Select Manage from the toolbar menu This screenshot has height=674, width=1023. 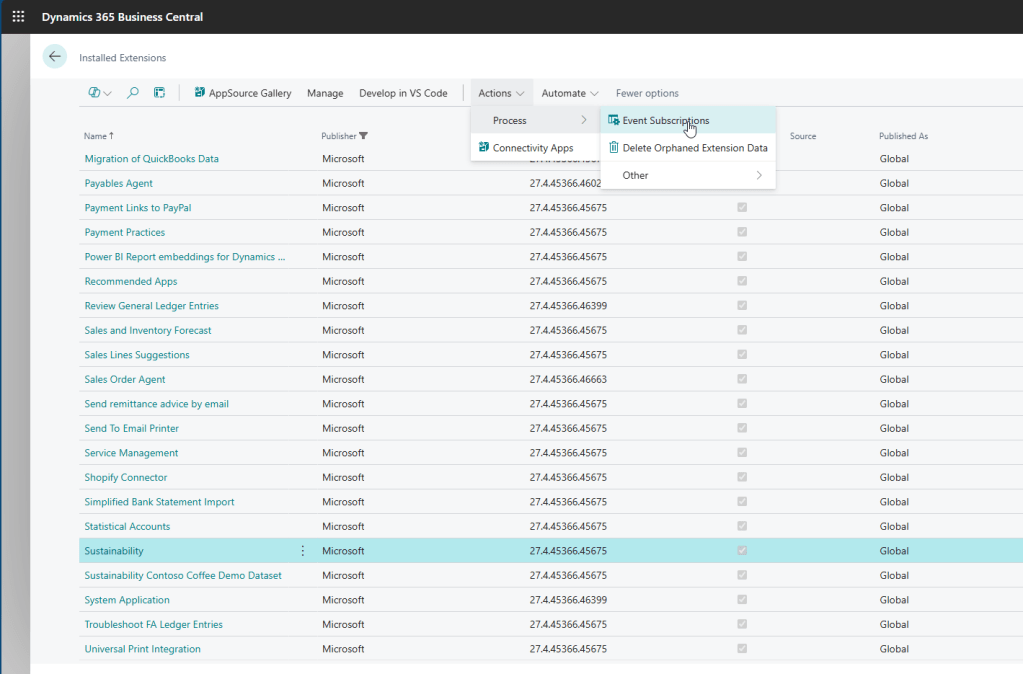point(325,92)
